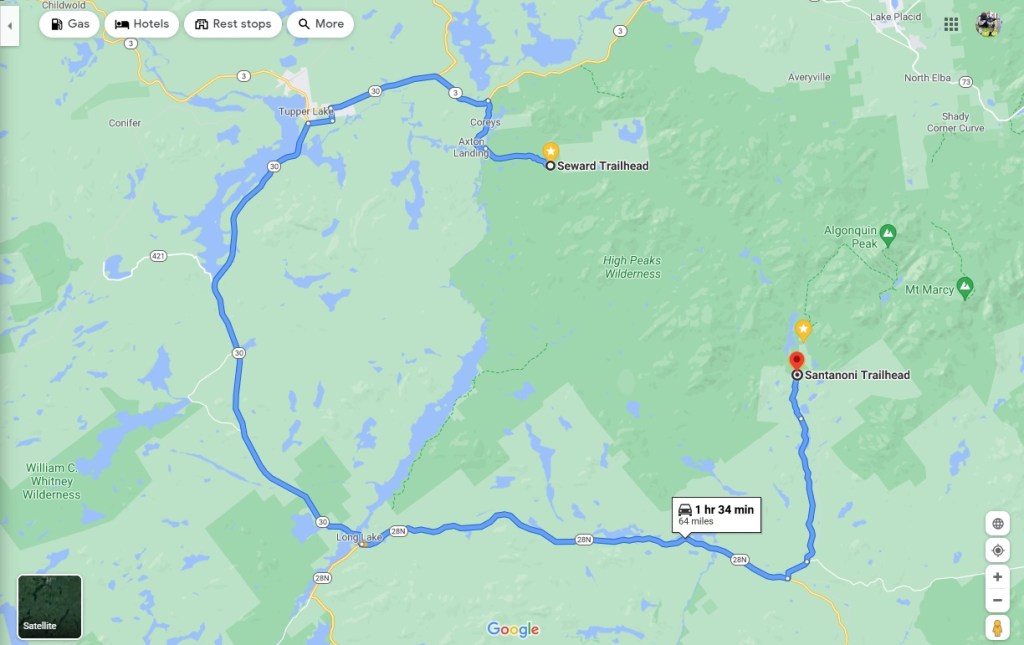
Task: Find Rest stops on the map
Action: tap(232, 24)
